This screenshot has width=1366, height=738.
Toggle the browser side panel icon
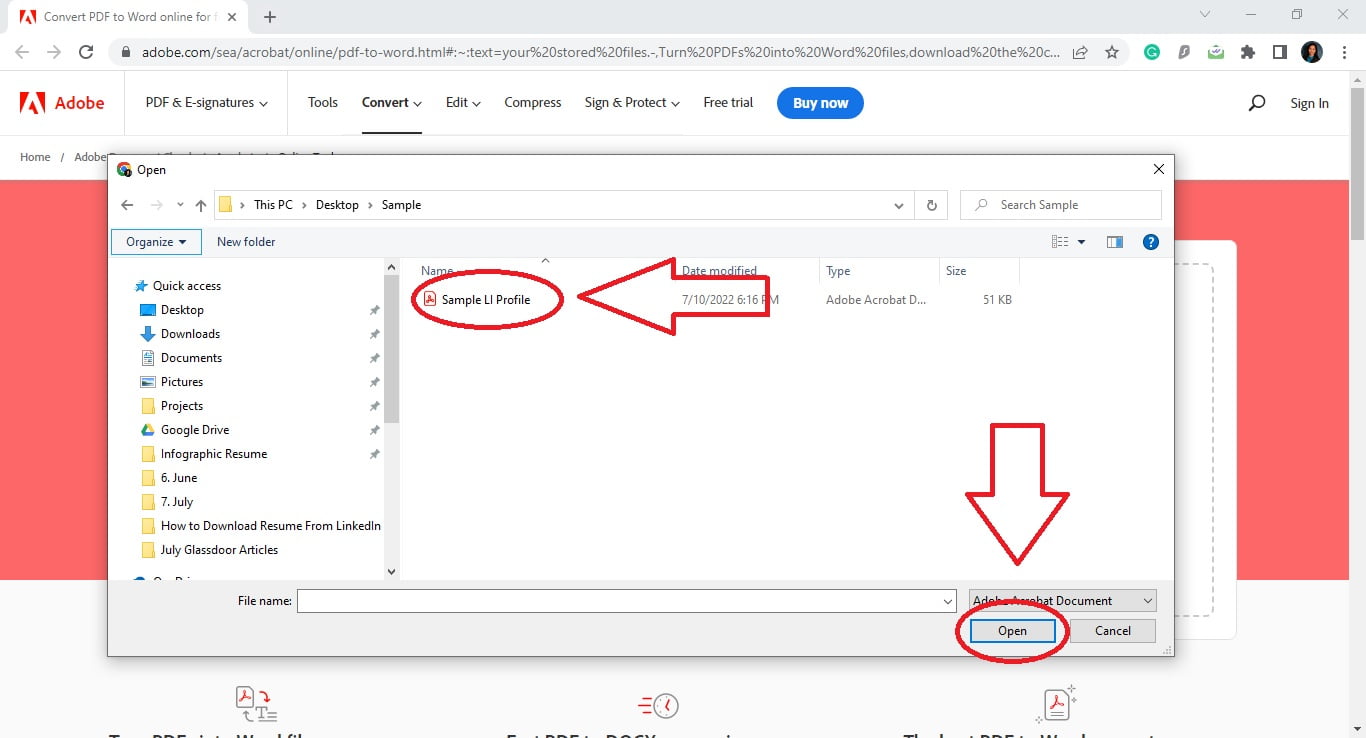pos(1279,52)
